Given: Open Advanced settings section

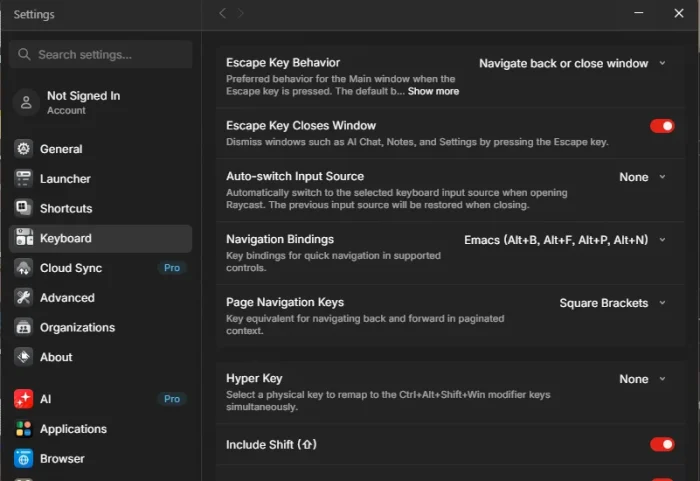Looking at the screenshot, I should 100,297.
